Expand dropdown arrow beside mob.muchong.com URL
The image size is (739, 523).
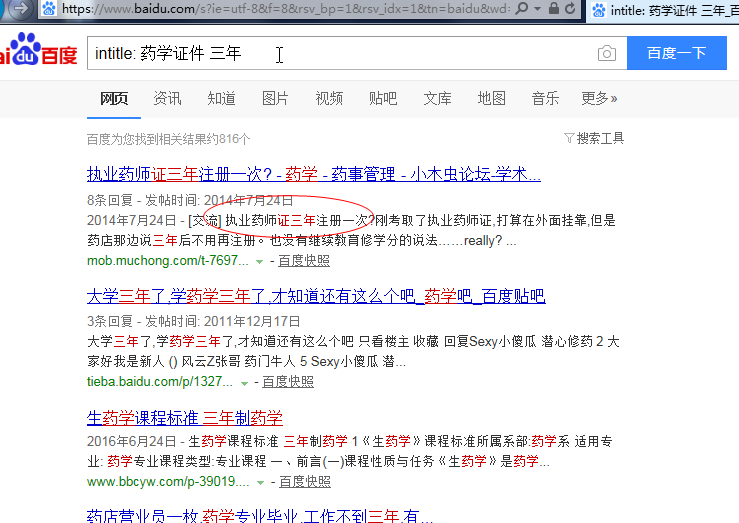click(x=259, y=262)
